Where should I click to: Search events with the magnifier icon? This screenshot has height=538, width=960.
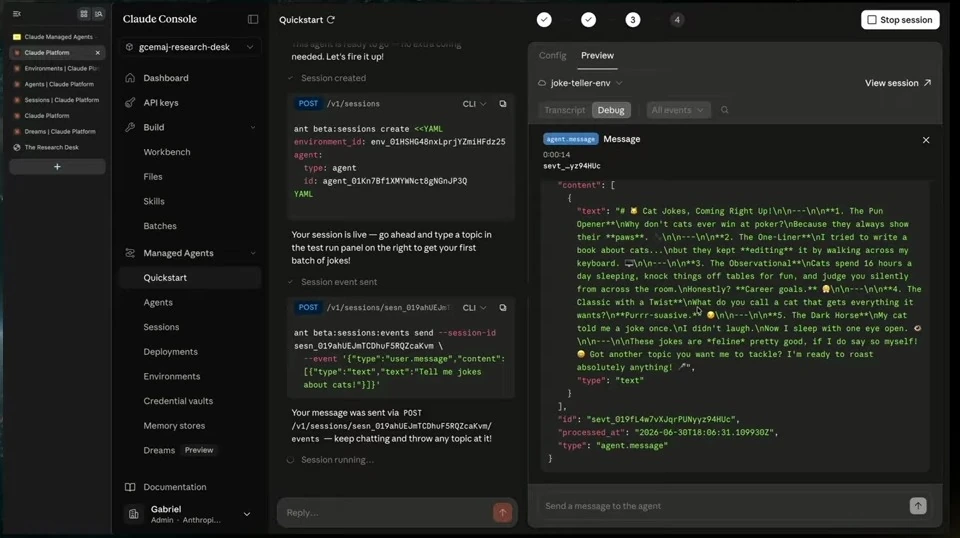[724, 110]
